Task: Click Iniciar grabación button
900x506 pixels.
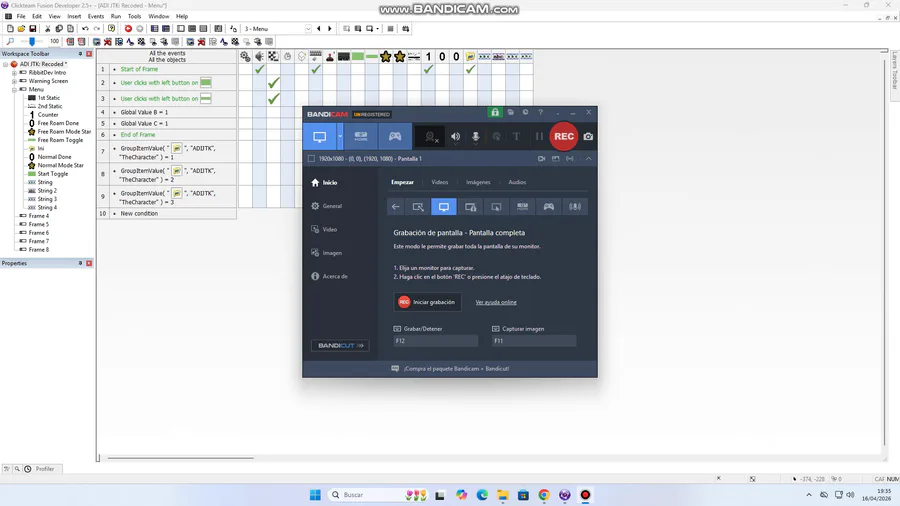Action: tap(427, 302)
